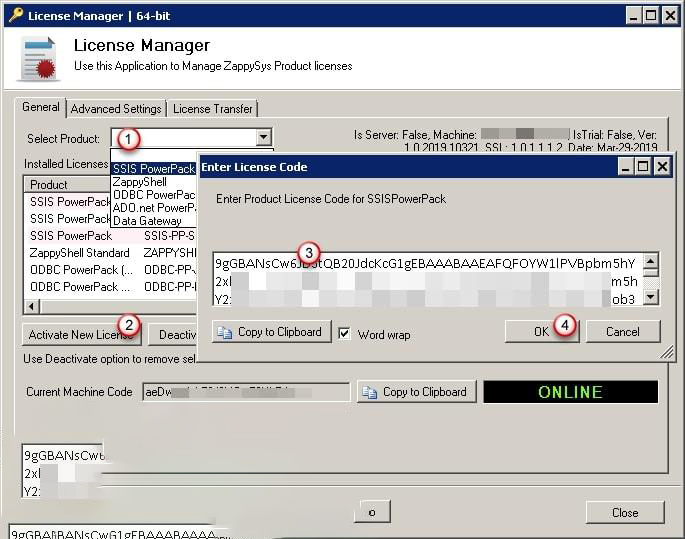Click the dialog resize grip corner
Image resolution: width=685 pixels, height=539 pixels.
(x=667, y=352)
